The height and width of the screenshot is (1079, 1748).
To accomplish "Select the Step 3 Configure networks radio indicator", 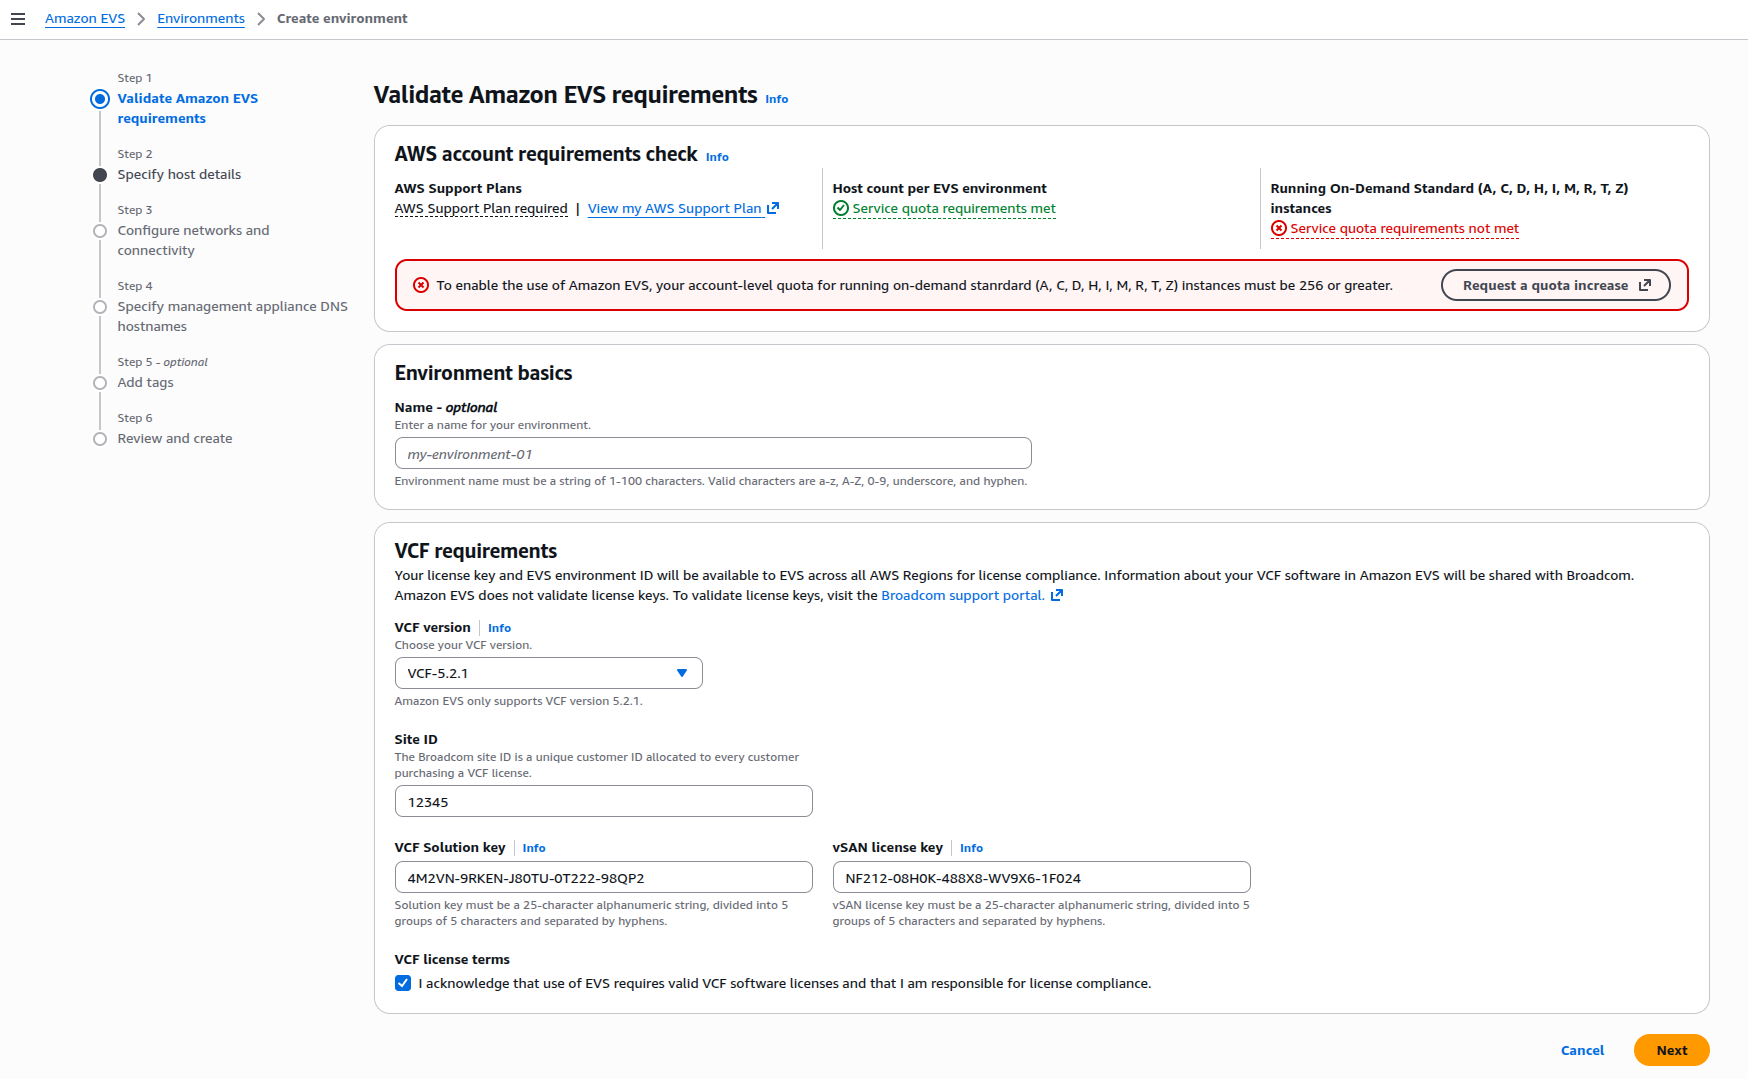I will pyautogui.click(x=100, y=230).
